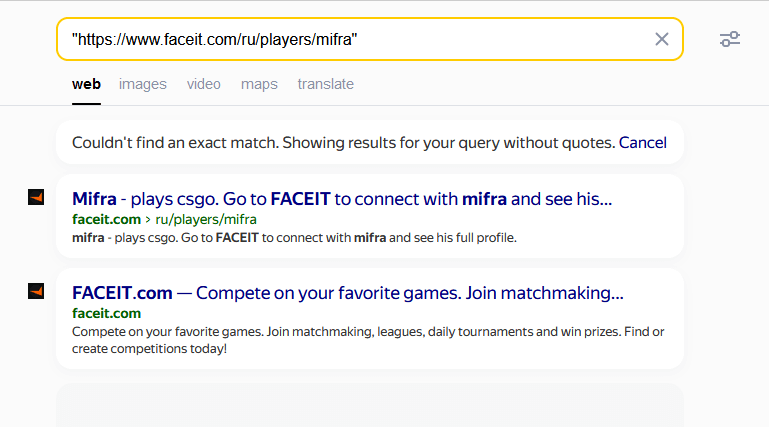Clear the search query with X icon
This screenshot has height=427, width=769.
(x=662, y=39)
